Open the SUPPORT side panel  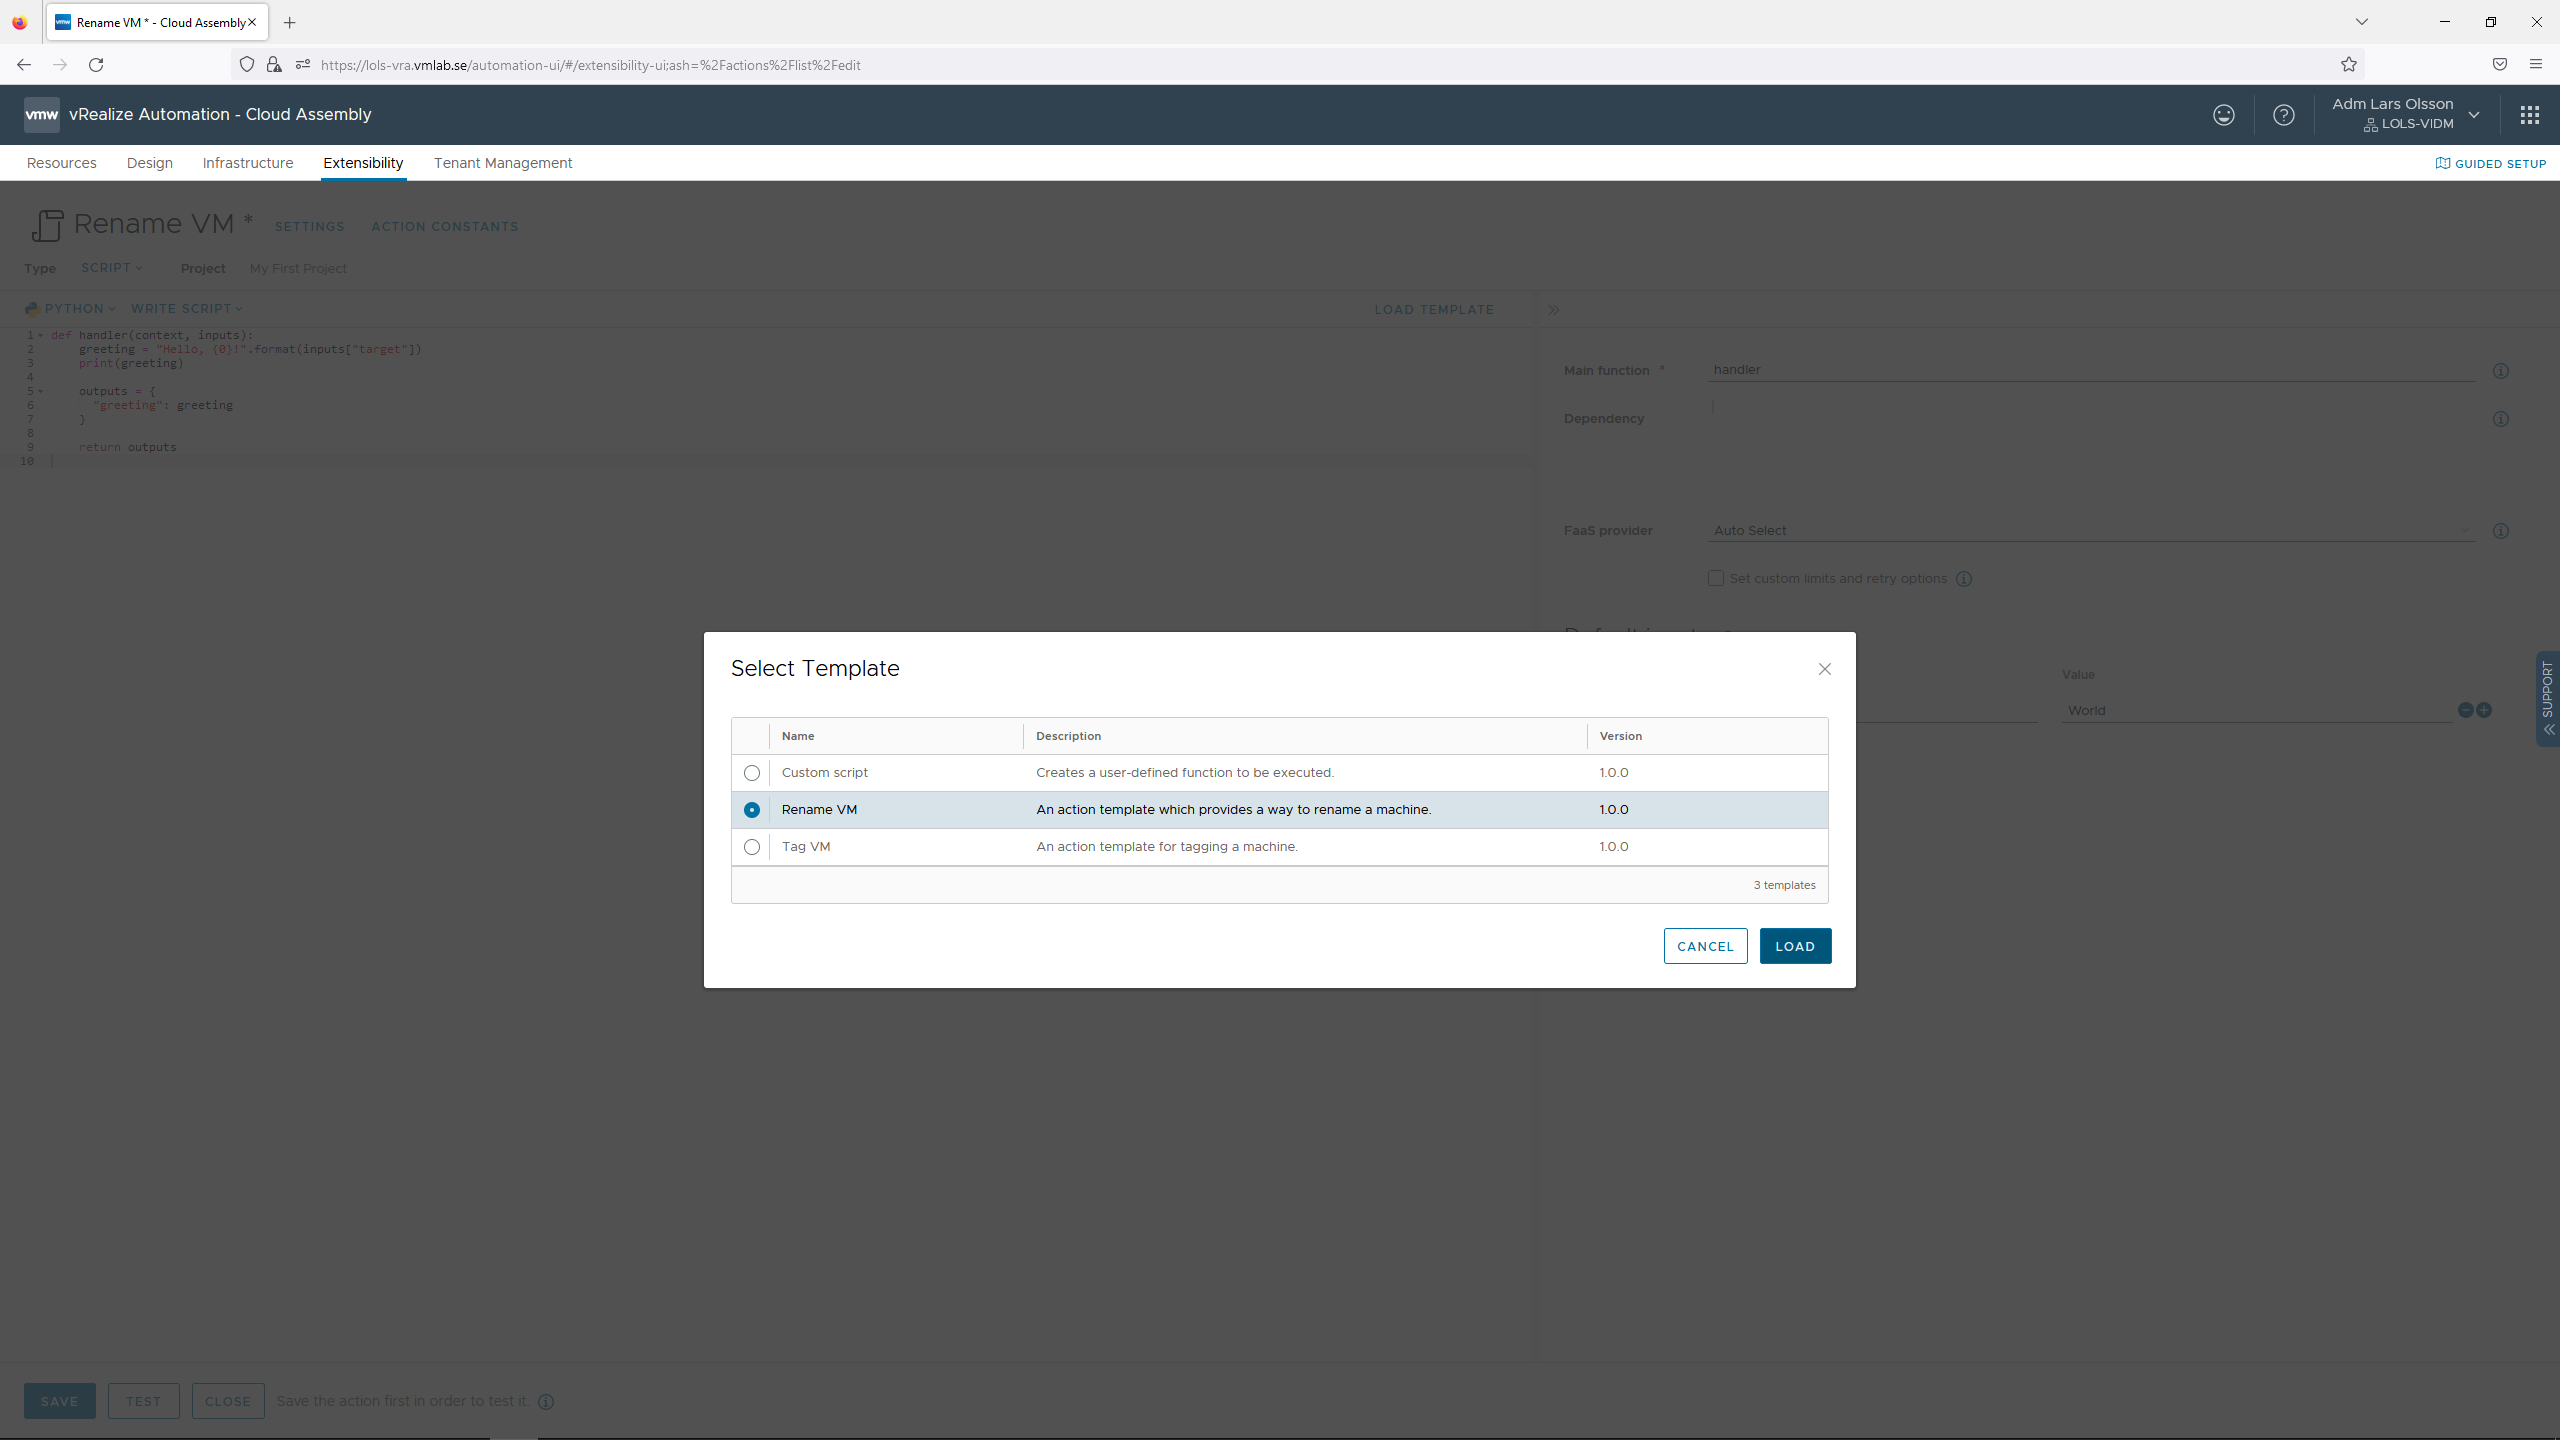tap(2547, 699)
